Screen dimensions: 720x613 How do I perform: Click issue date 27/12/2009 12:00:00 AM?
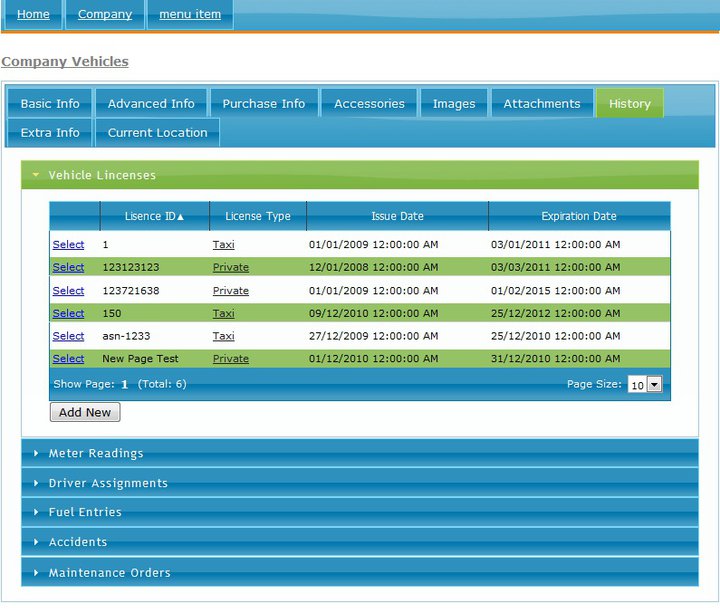373,336
